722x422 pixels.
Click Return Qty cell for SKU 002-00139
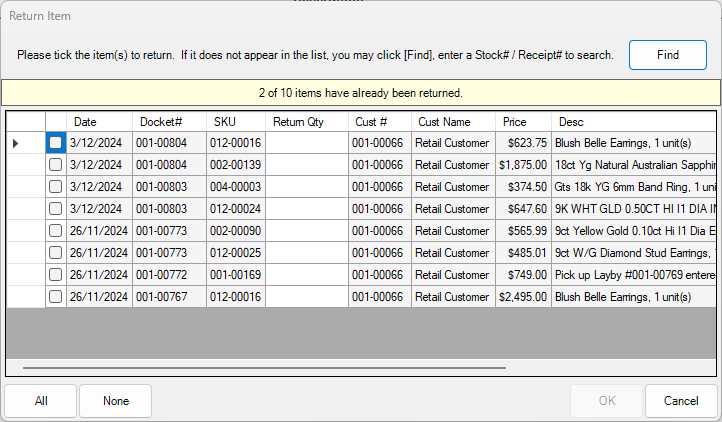pos(307,165)
